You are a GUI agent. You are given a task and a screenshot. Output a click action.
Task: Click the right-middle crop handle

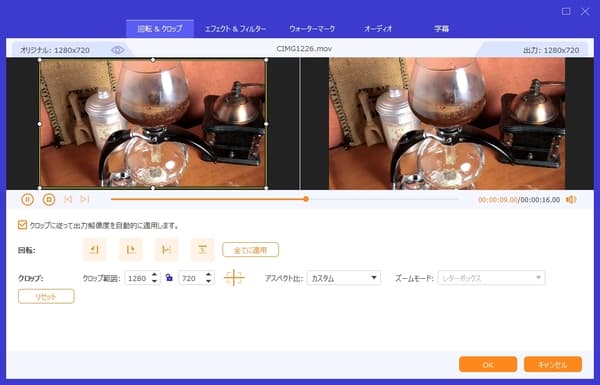coord(266,124)
